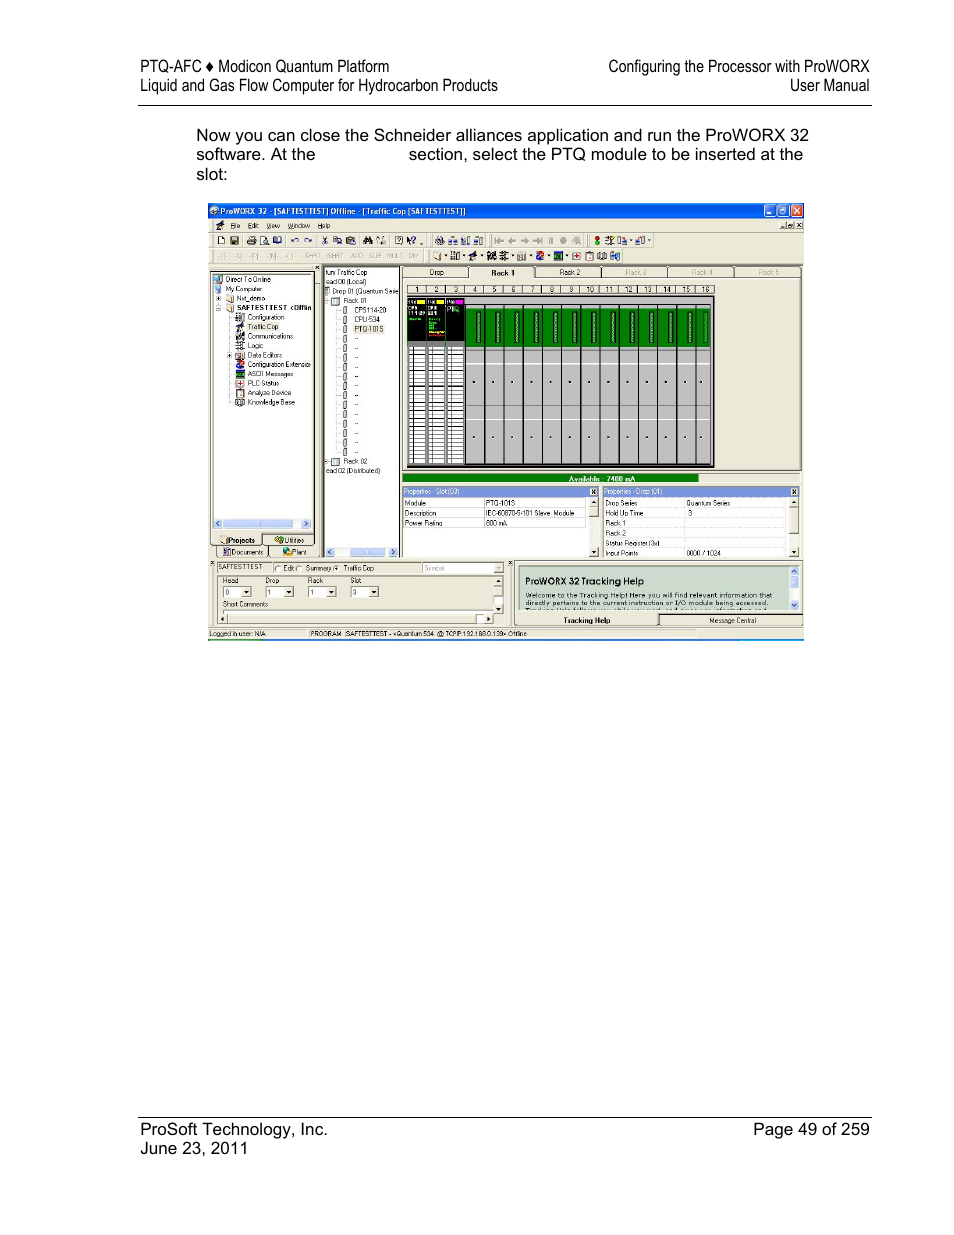This screenshot has width=954, height=1235.
Task: Click slot number 4 header button
Action: click(474, 289)
